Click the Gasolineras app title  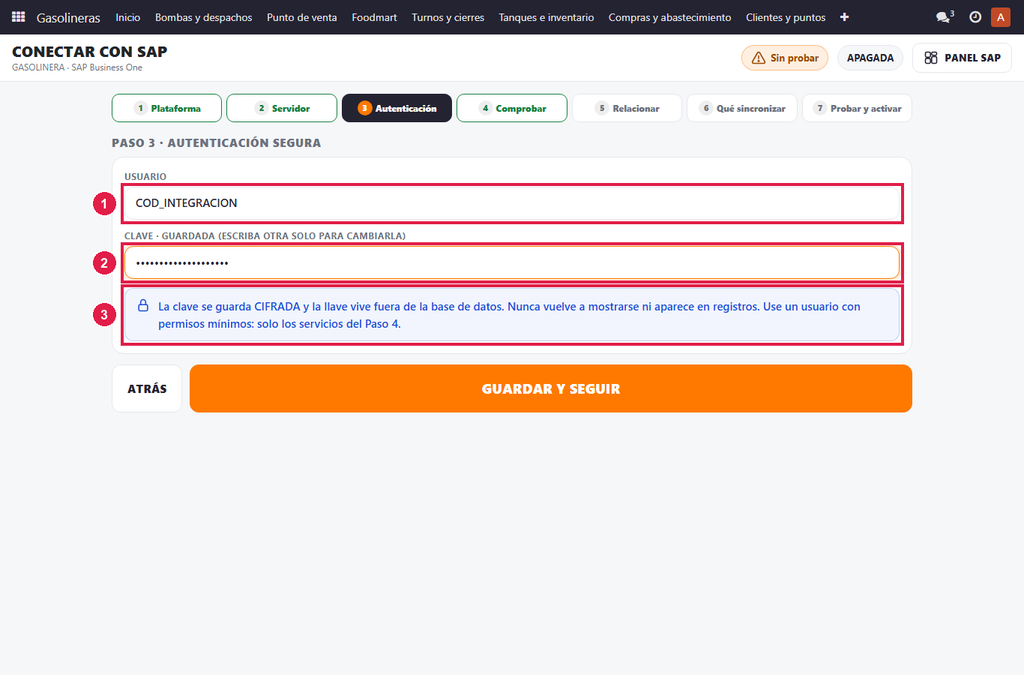69,18
